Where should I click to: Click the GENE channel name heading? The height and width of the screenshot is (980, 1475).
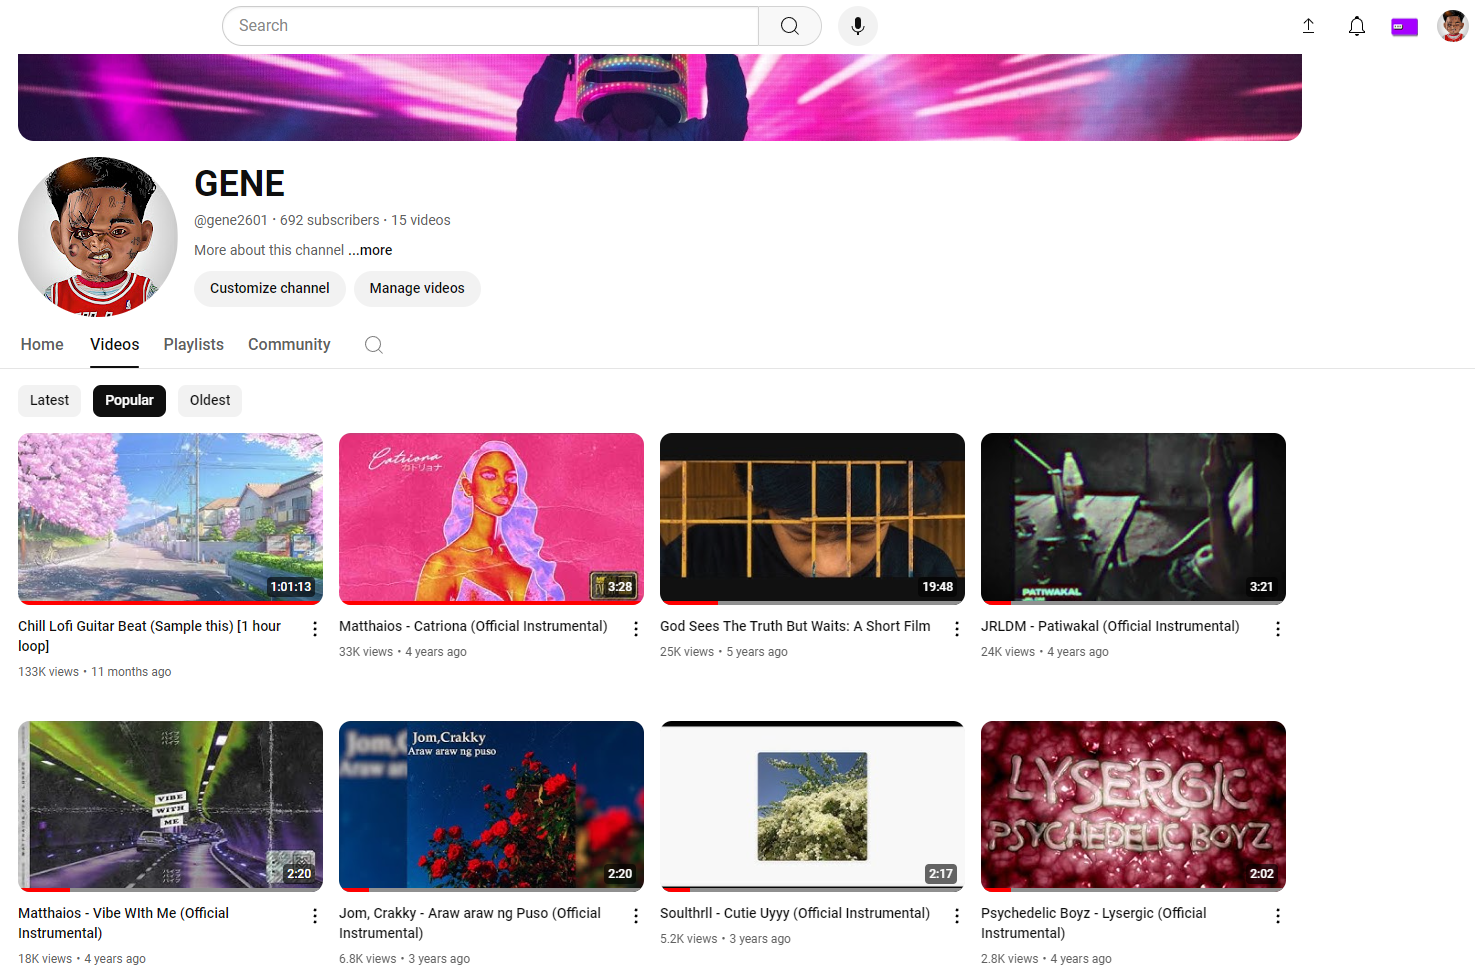point(240,184)
